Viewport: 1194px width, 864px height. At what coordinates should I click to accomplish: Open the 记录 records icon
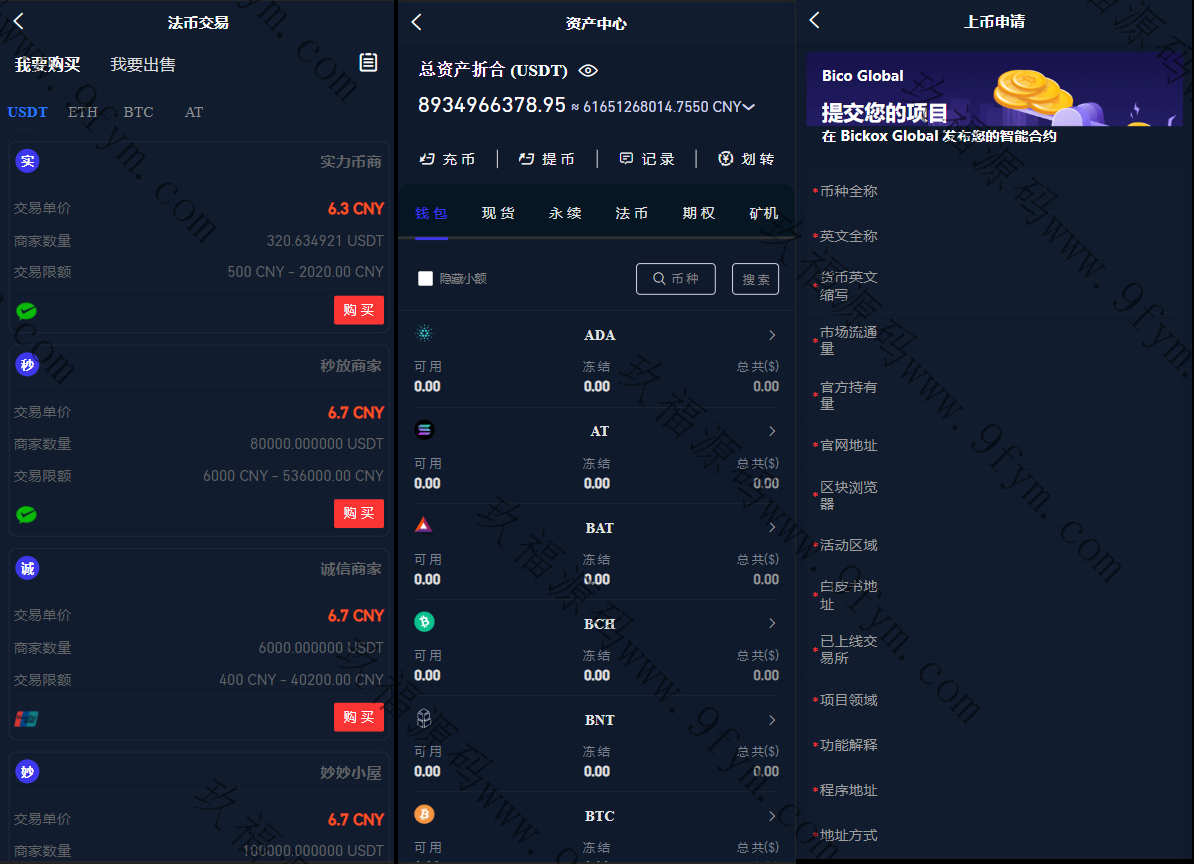627,159
